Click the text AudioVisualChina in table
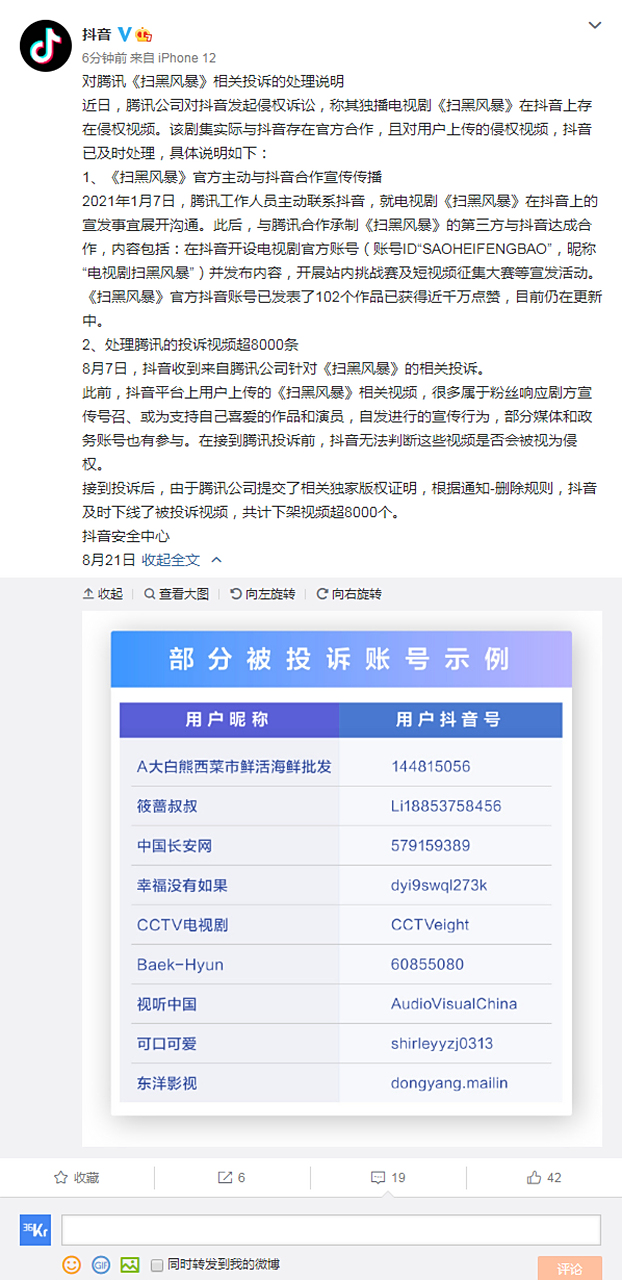The width and height of the screenshot is (622, 1280). 454,1004
